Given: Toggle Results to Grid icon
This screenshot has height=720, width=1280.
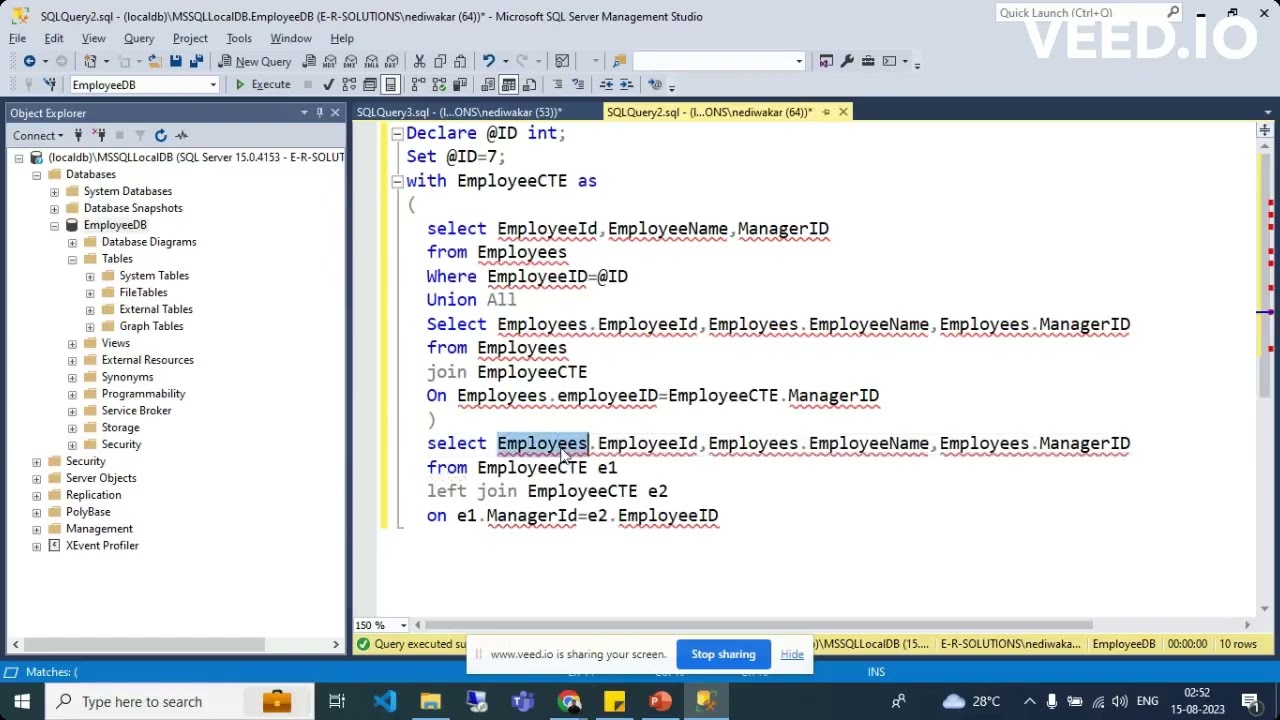Looking at the screenshot, I should (509, 85).
